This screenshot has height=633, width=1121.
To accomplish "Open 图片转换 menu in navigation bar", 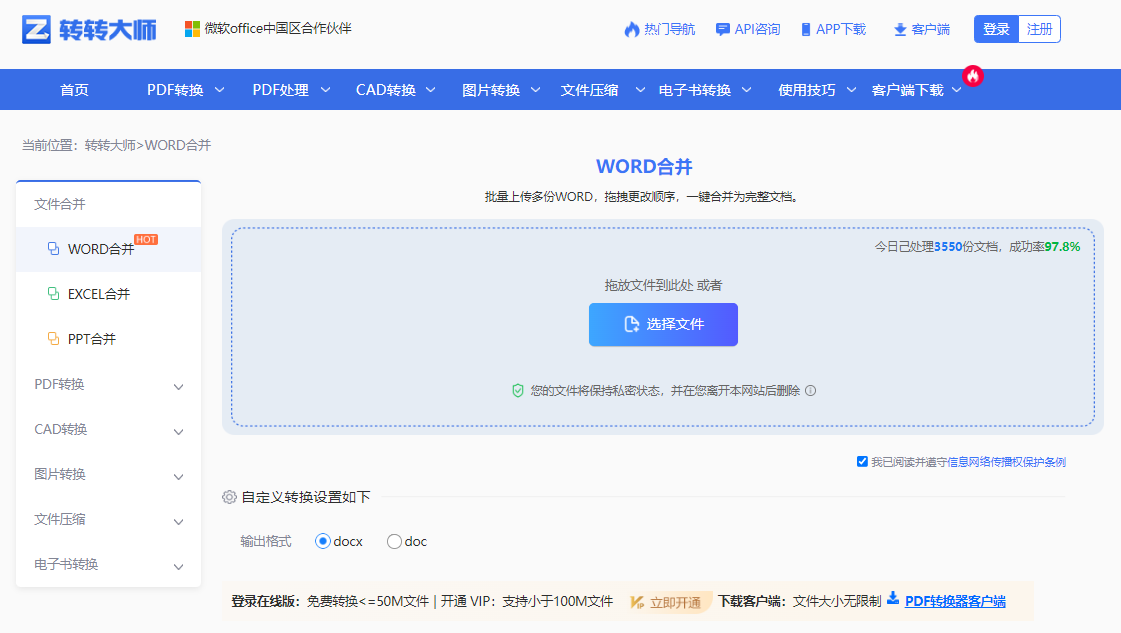I will (x=491, y=90).
